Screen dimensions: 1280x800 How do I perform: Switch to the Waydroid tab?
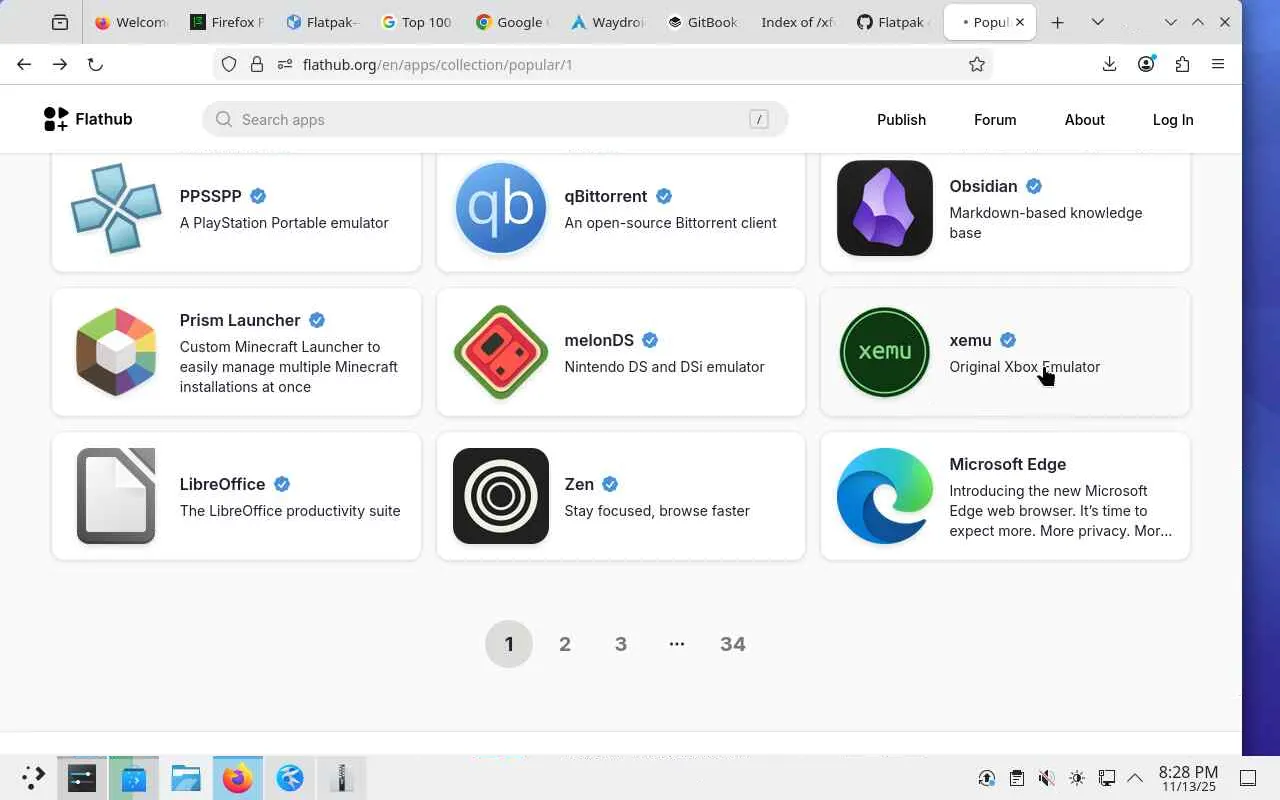click(x=608, y=22)
